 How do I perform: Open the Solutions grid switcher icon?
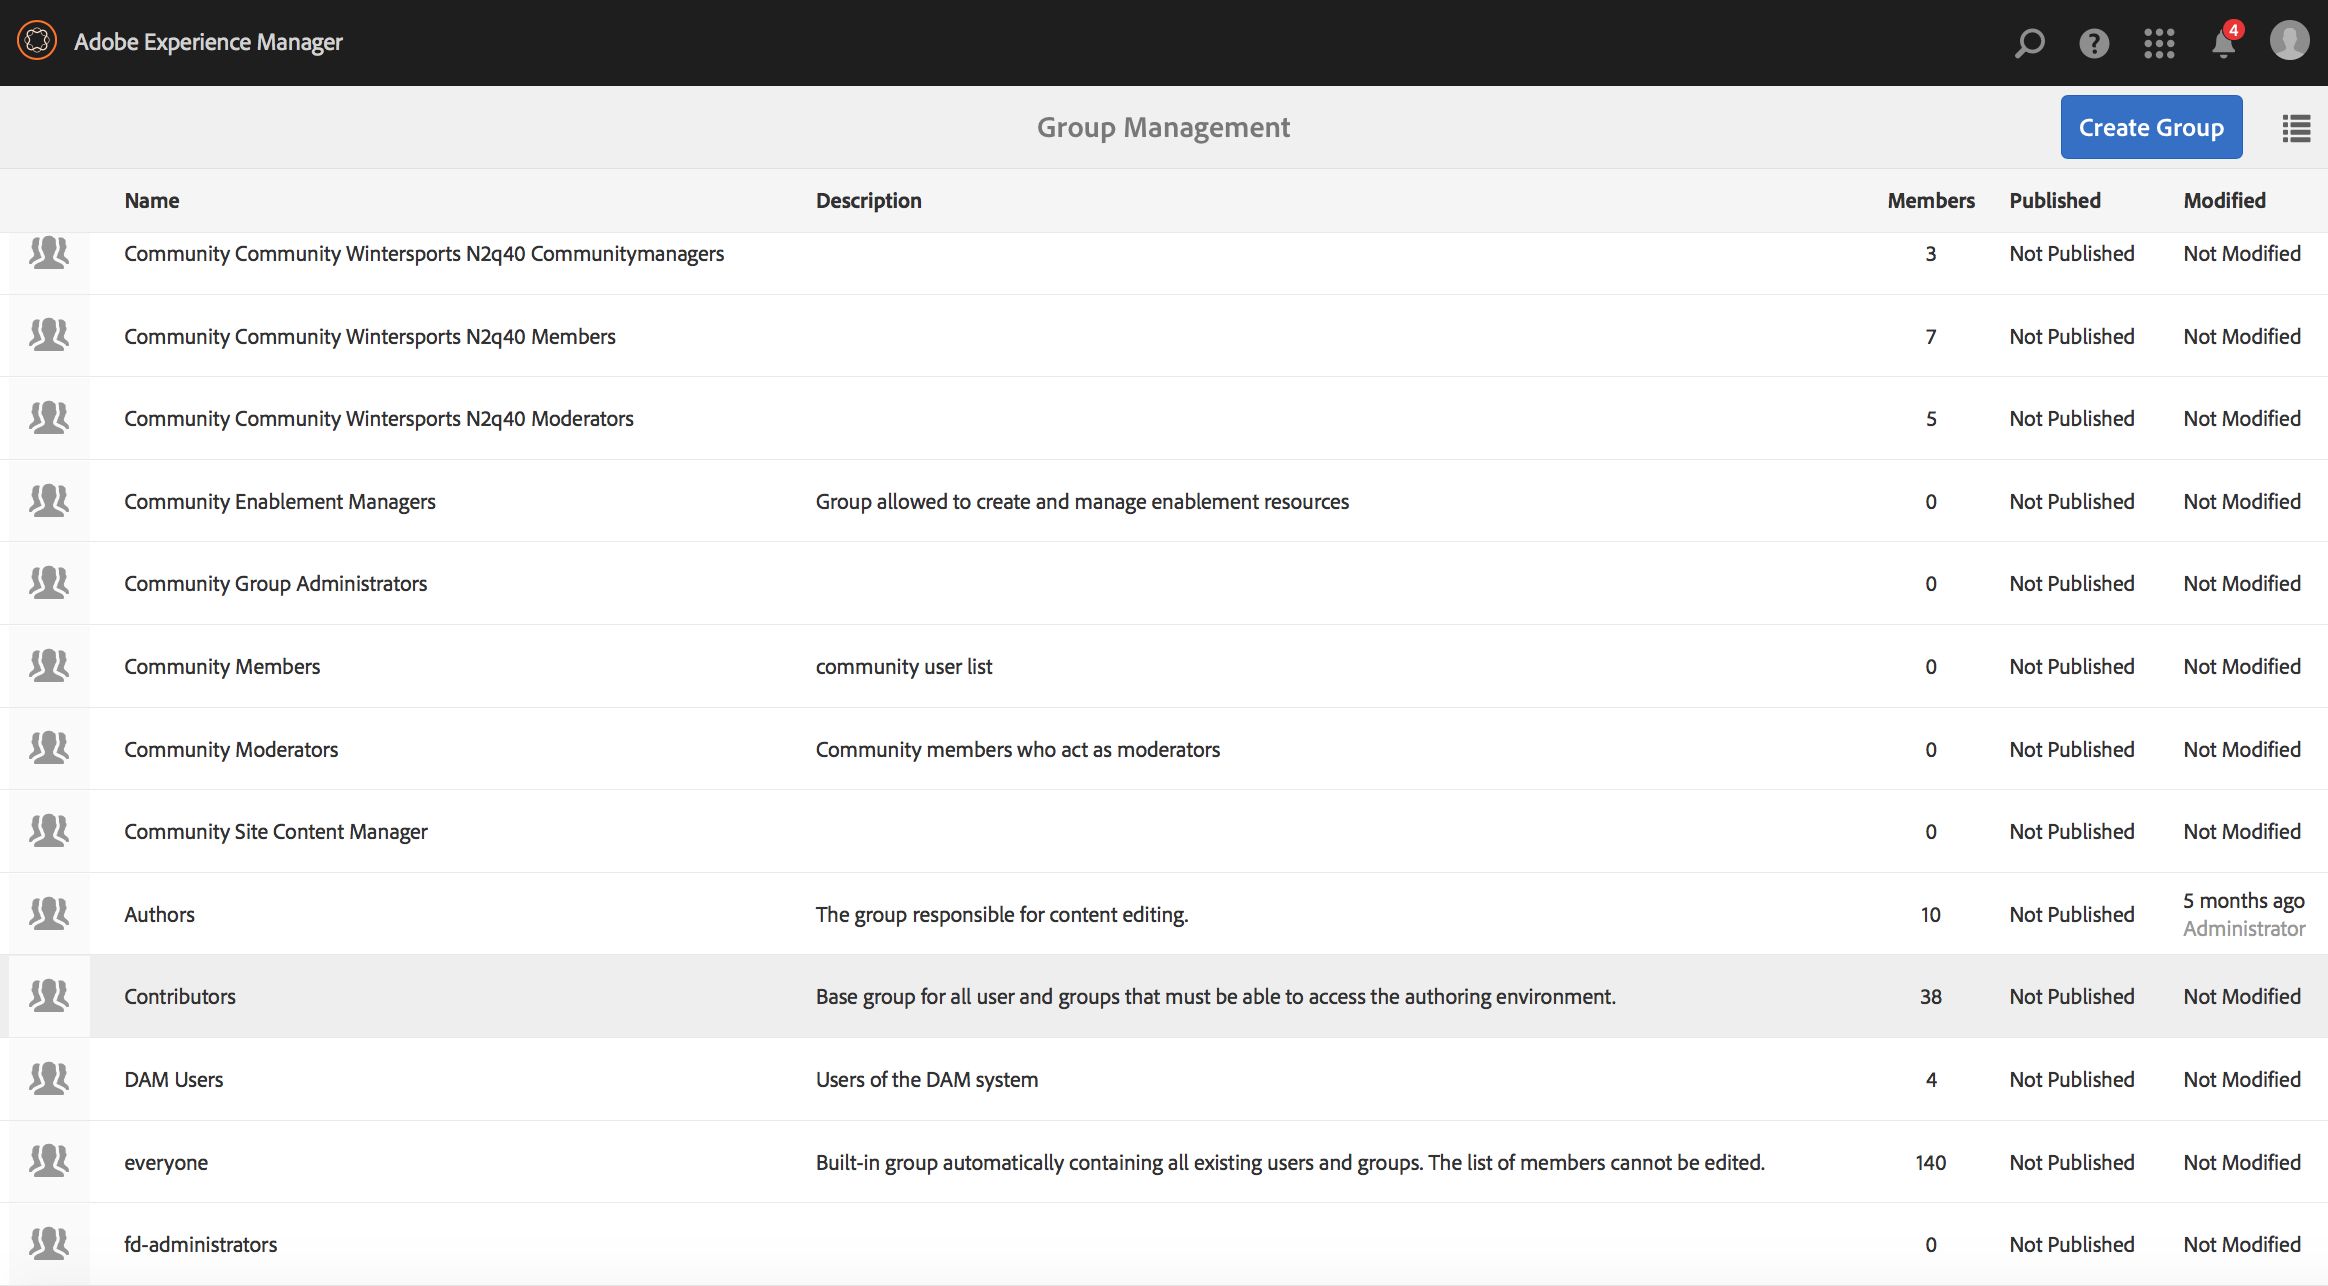pyautogui.click(x=2159, y=43)
